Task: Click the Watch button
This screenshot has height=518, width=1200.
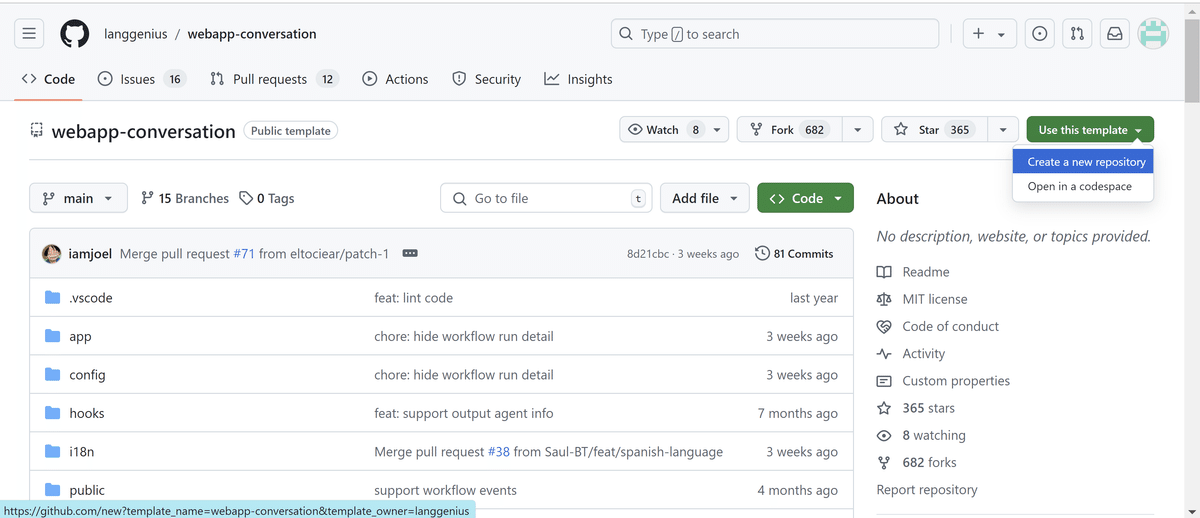Action: point(674,130)
